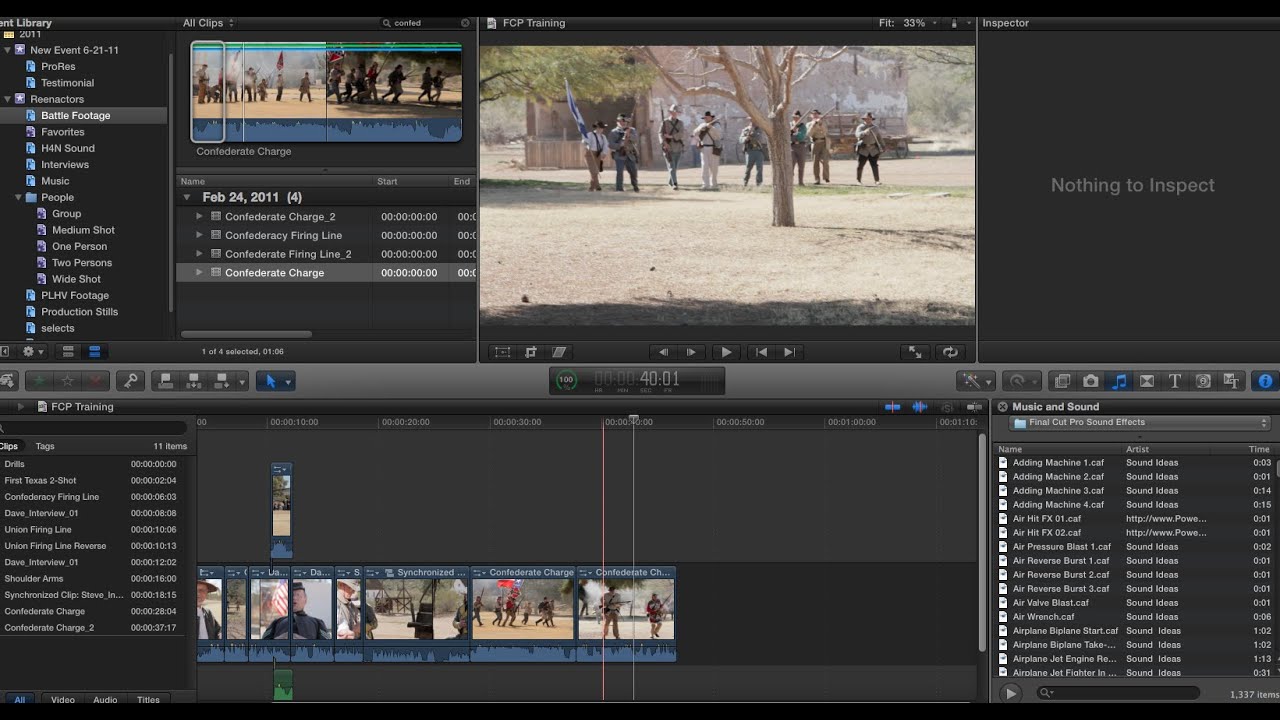Click the viewer Crop tool icon

pyautogui.click(x=531, y=352)
